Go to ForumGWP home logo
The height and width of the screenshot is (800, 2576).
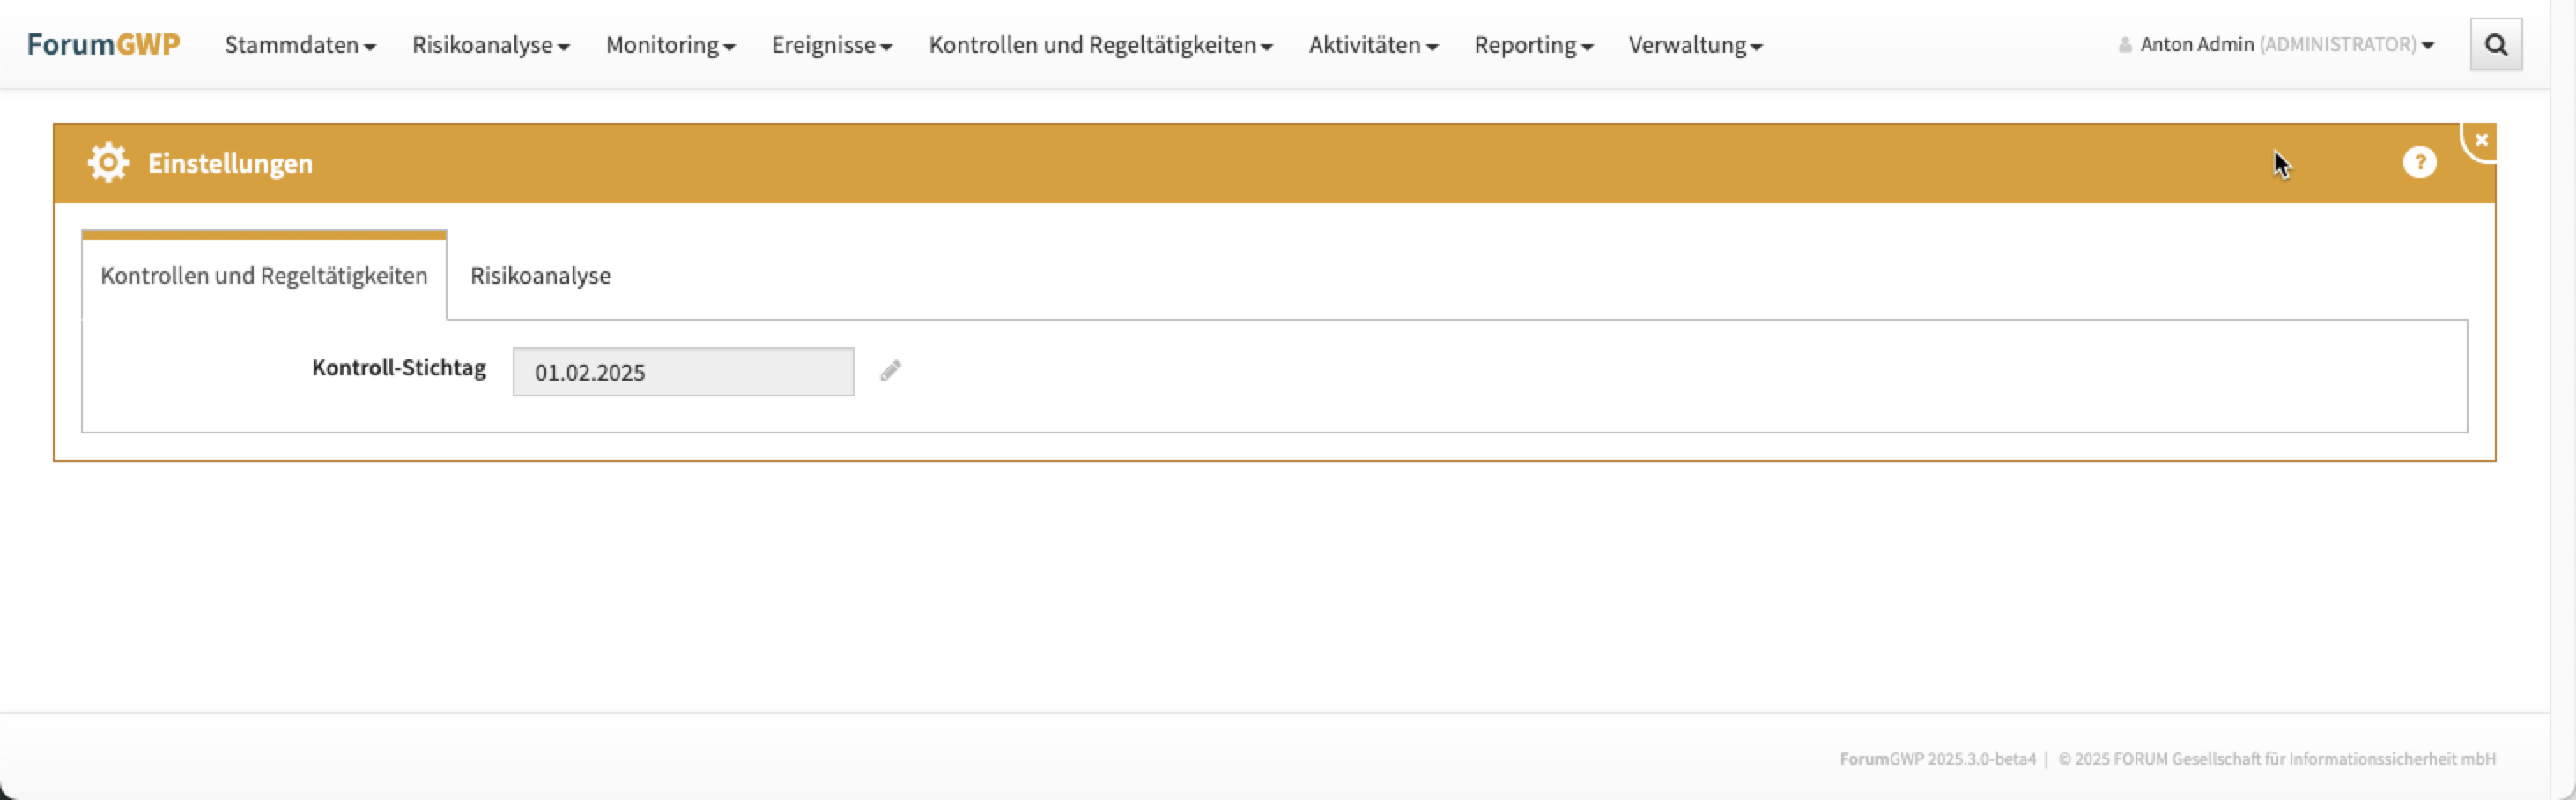103,45
